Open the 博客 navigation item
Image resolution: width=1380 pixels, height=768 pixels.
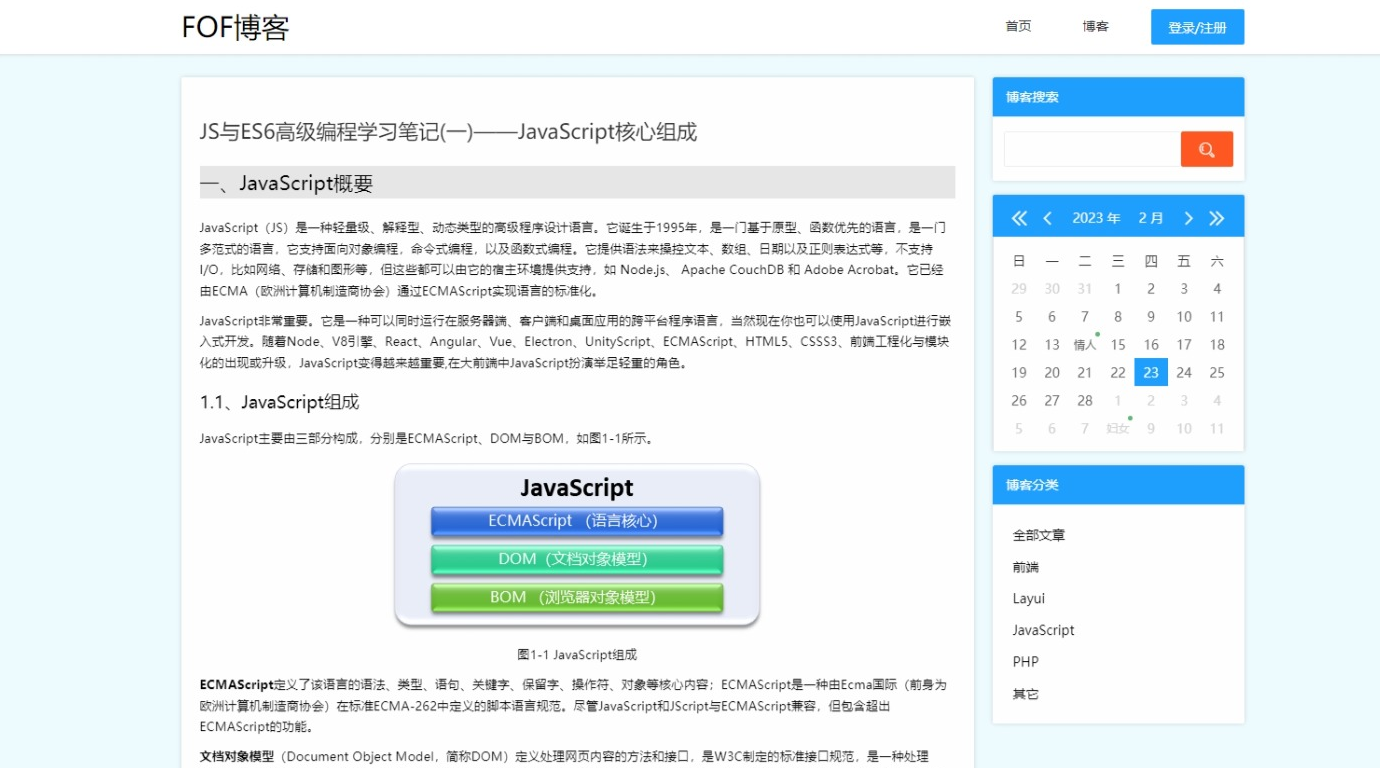[1095, 27]
